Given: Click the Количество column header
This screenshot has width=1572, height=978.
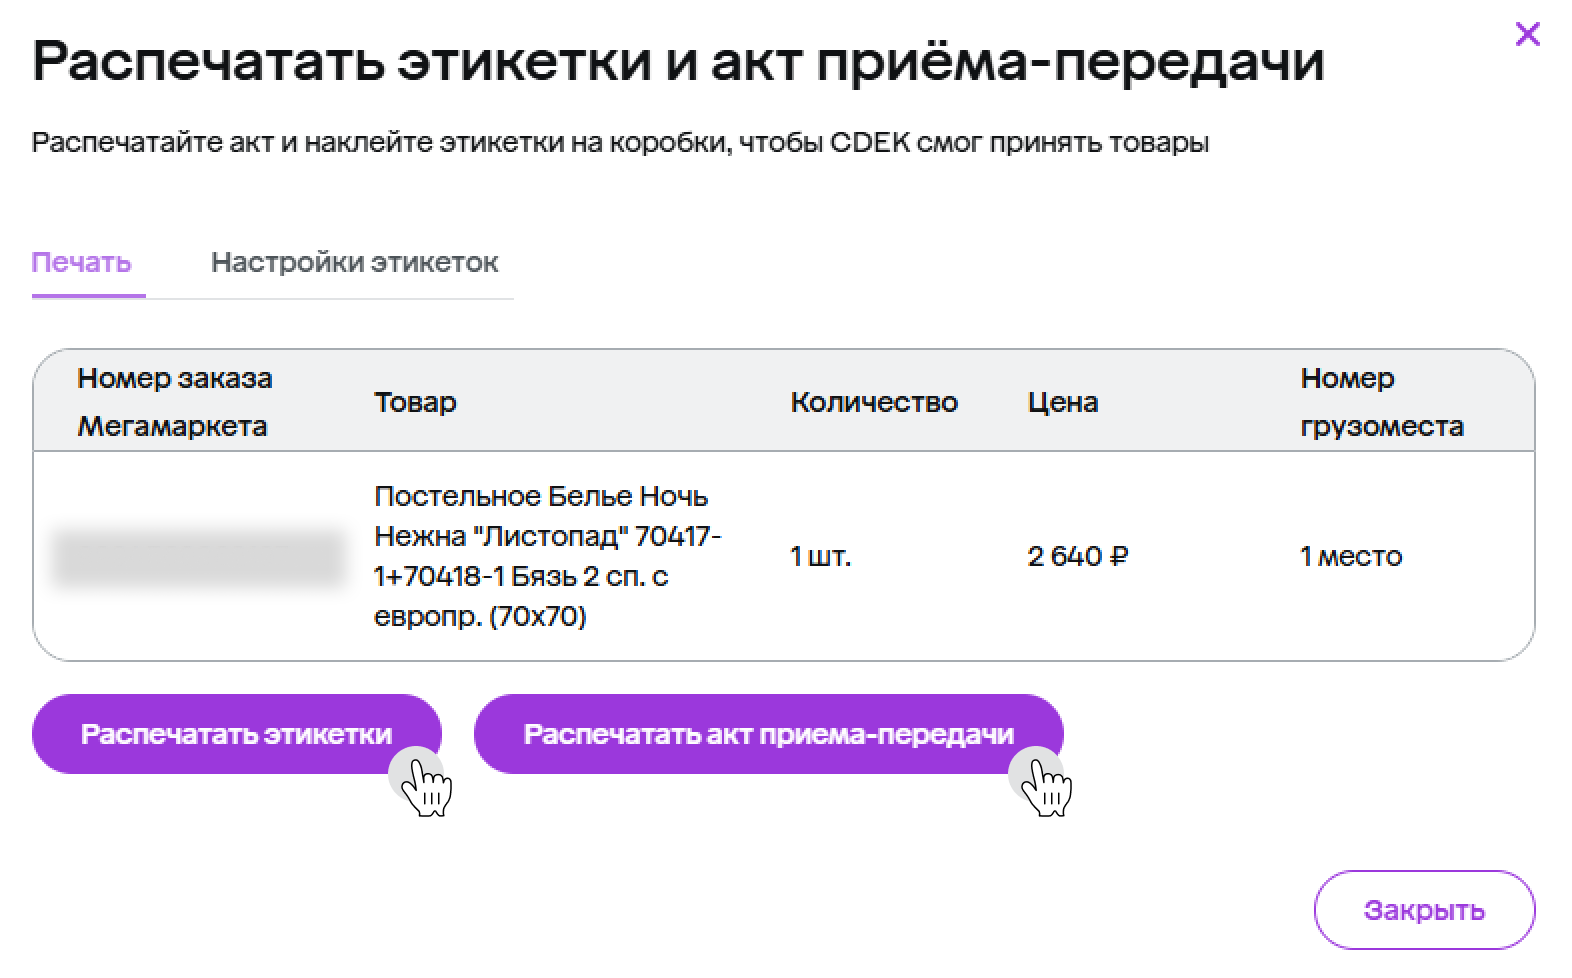Looking at the screenshot, I should [x=873, y=402].
